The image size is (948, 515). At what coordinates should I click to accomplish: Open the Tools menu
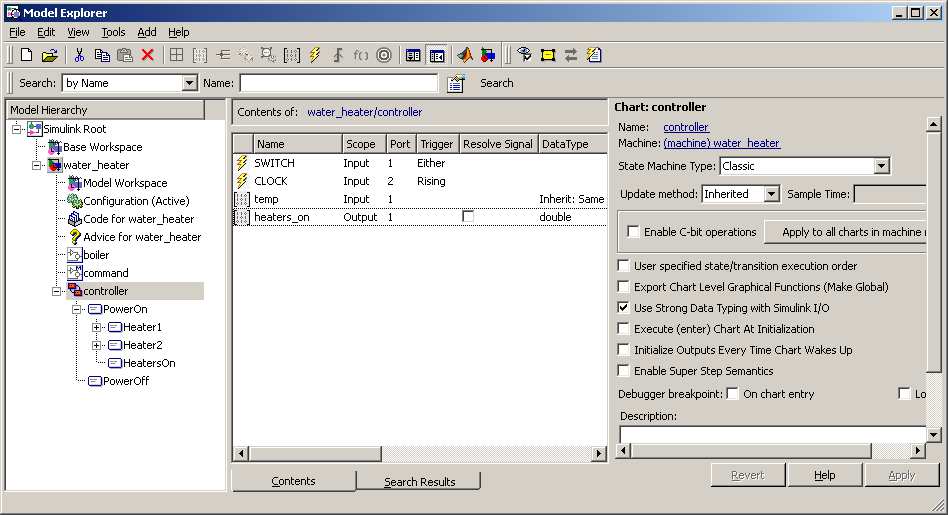[x=113, y=32]
